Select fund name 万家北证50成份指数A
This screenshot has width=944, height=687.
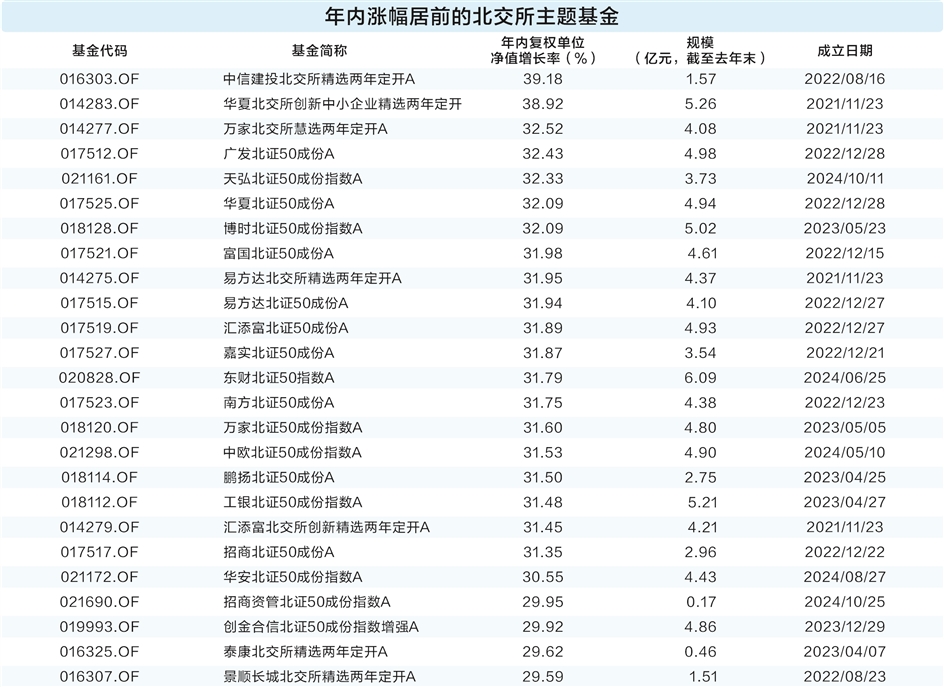pos(293,427)
